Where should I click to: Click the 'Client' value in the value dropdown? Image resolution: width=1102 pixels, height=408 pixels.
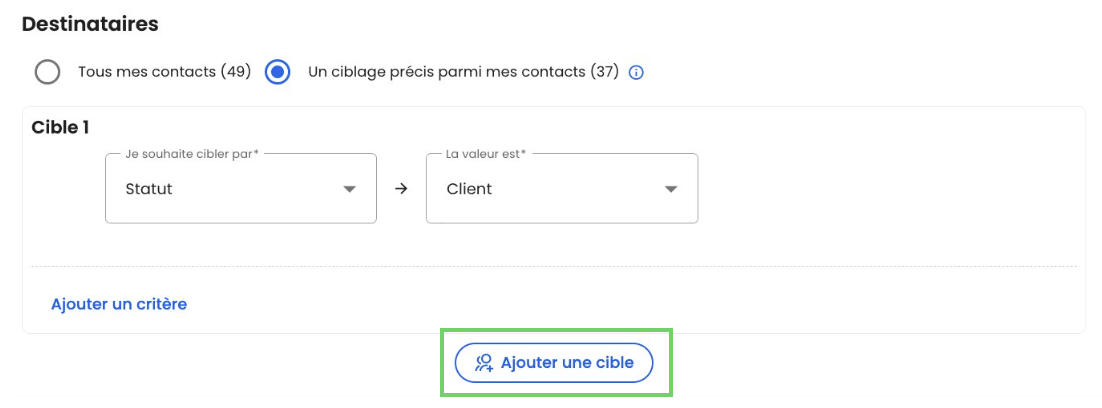[x=469, y=189]
